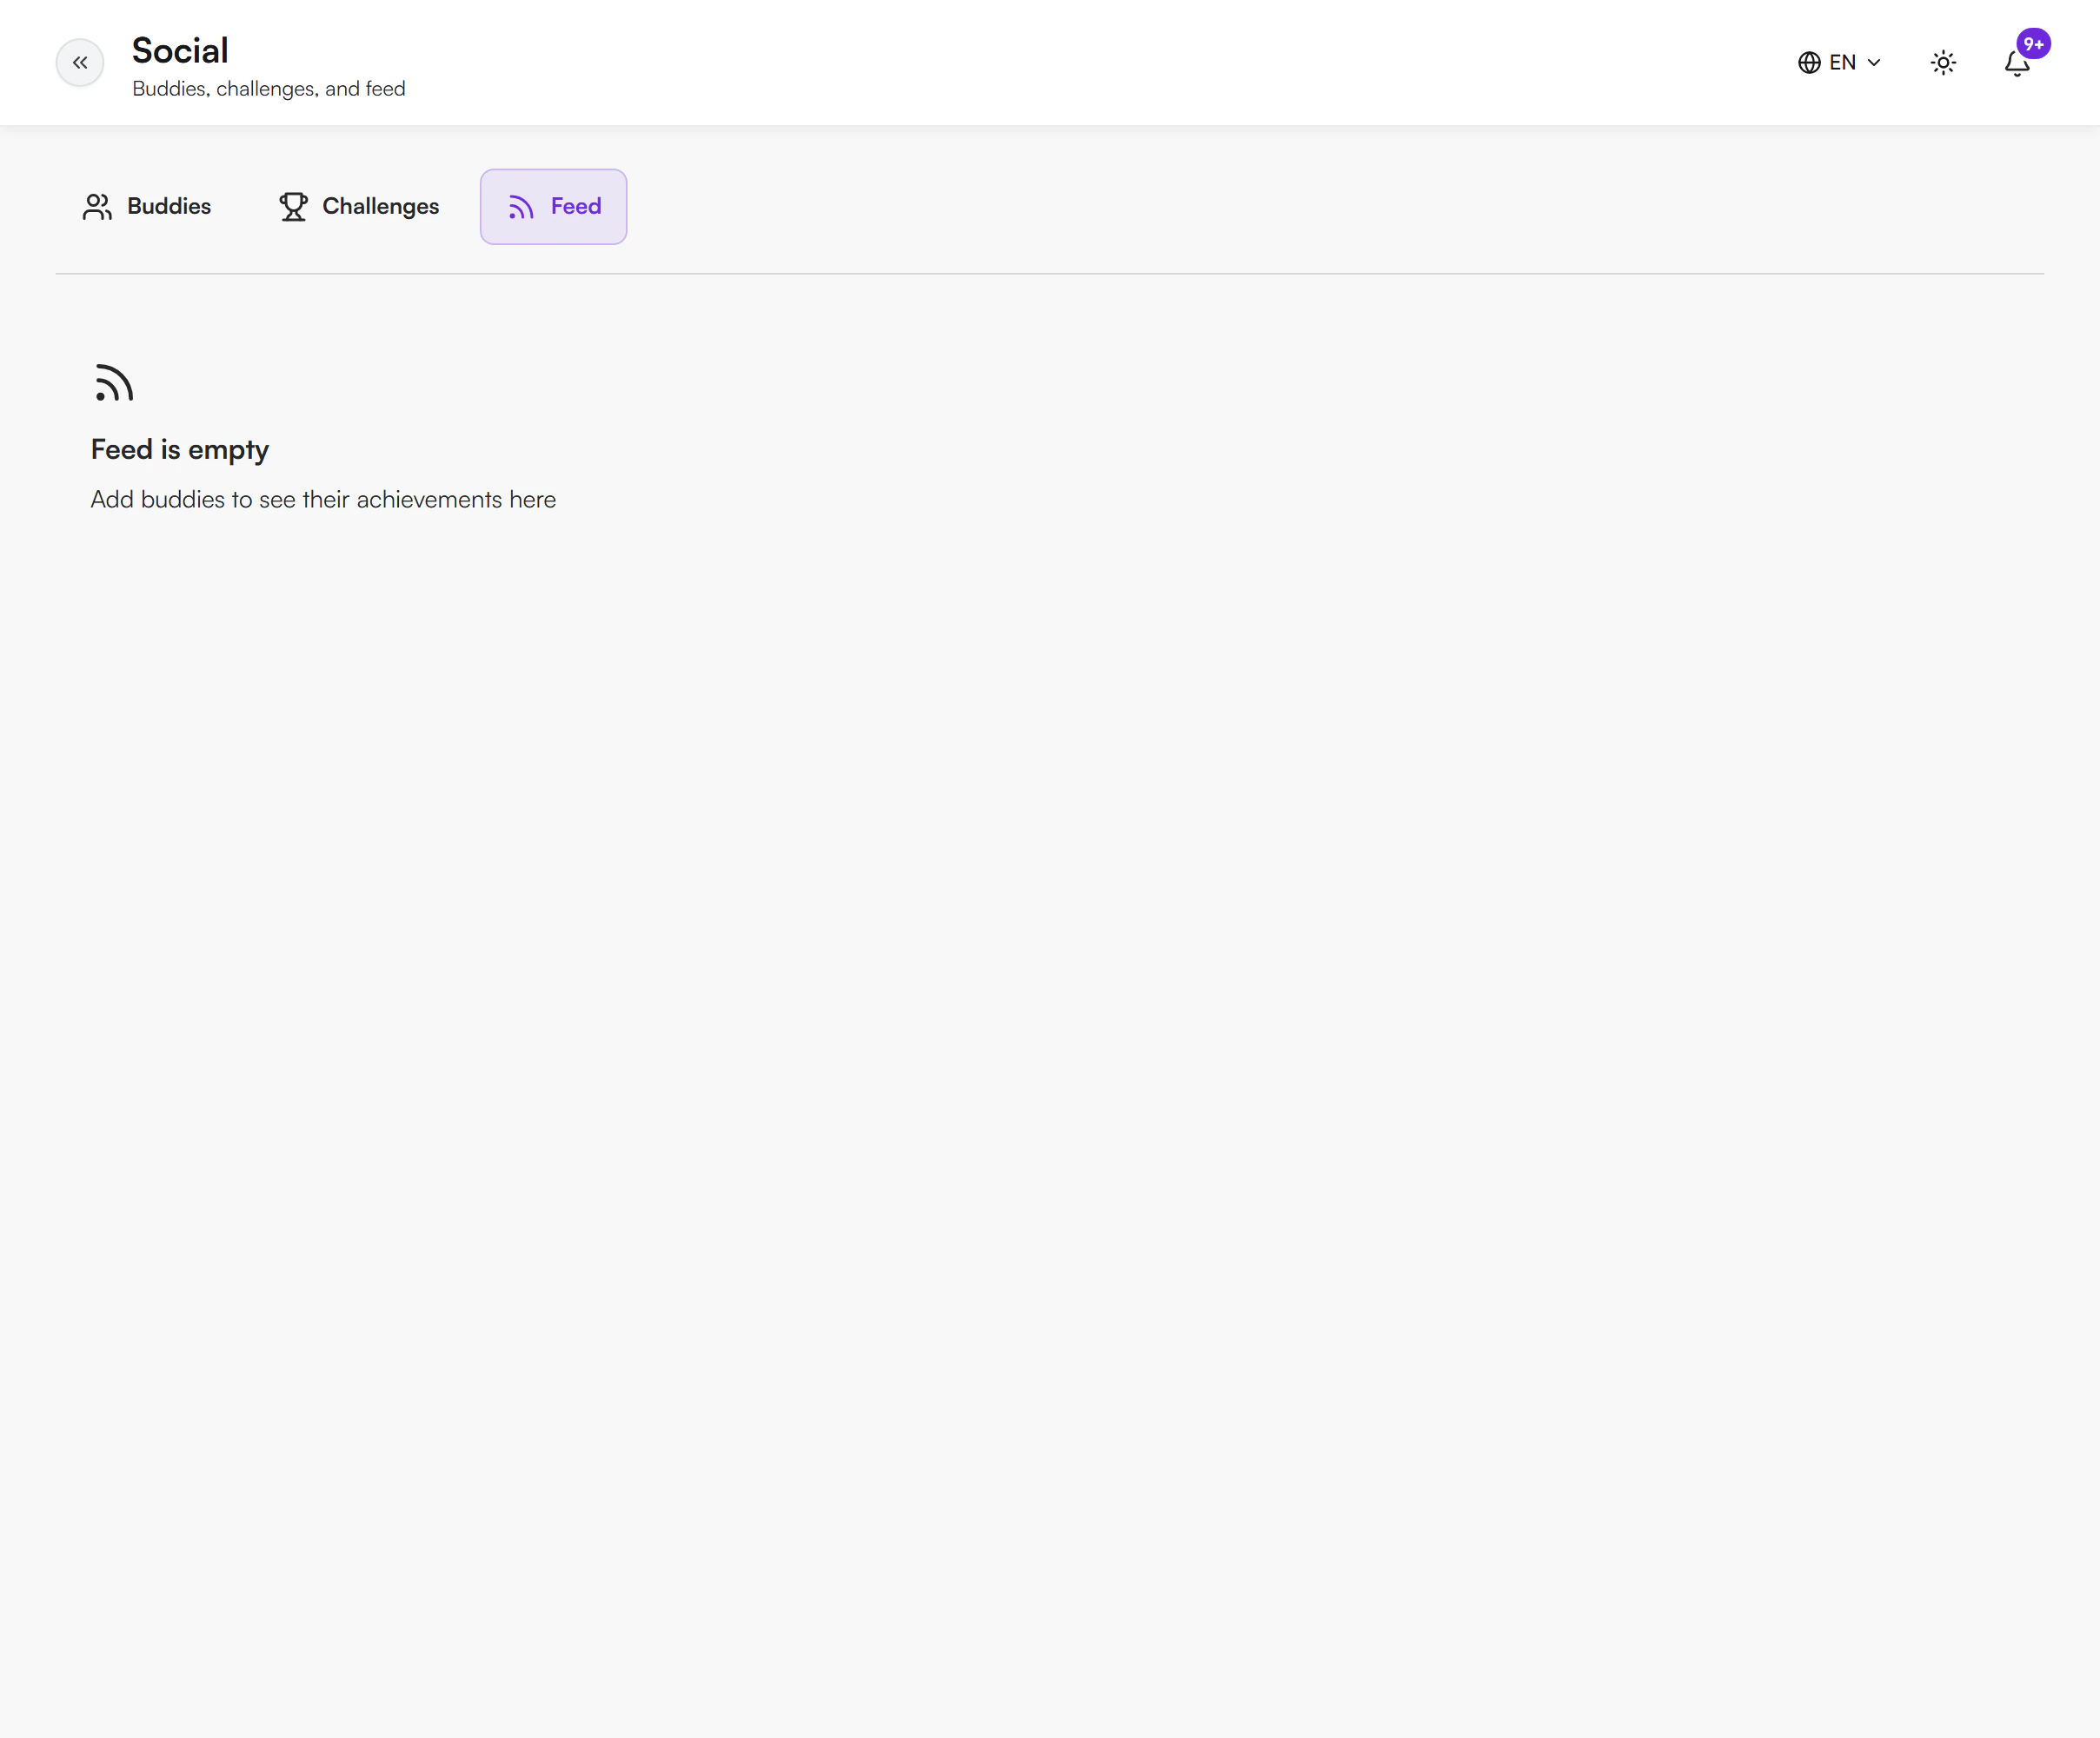Click the 'Feed is empty' heading

click(x=180, y=450)
